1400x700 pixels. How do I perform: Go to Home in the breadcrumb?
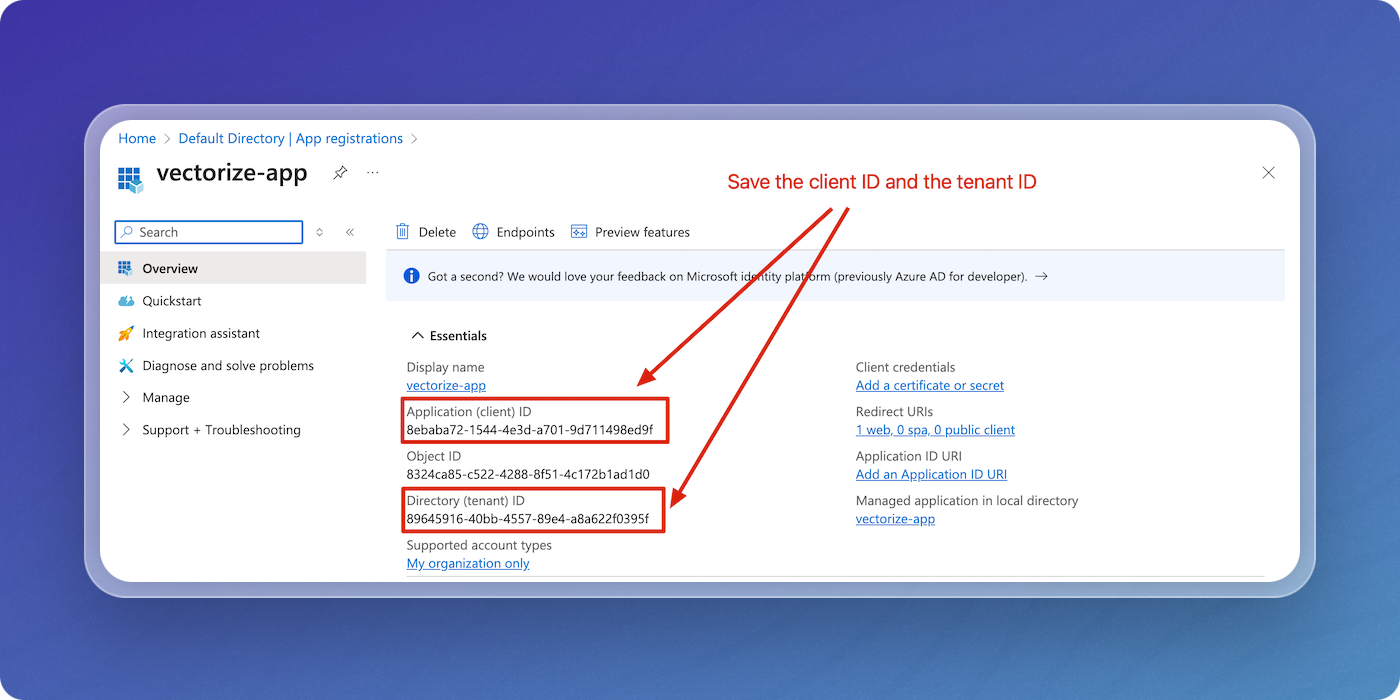point(137,139)
